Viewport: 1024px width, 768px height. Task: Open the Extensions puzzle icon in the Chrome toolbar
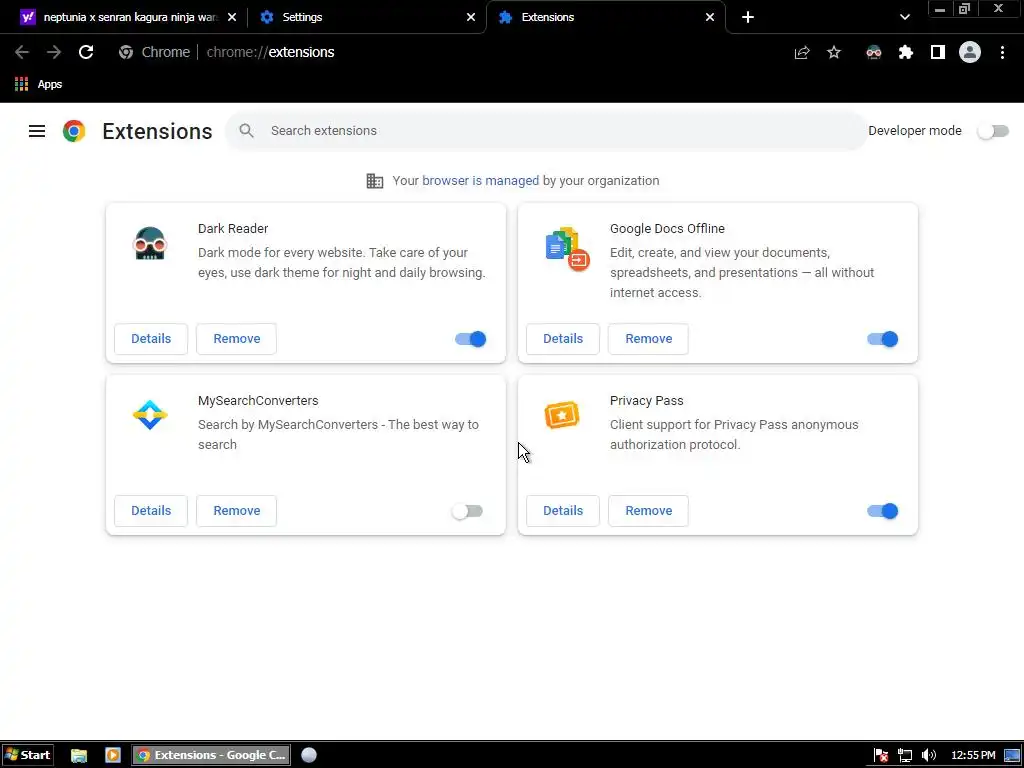click(905, 52)
